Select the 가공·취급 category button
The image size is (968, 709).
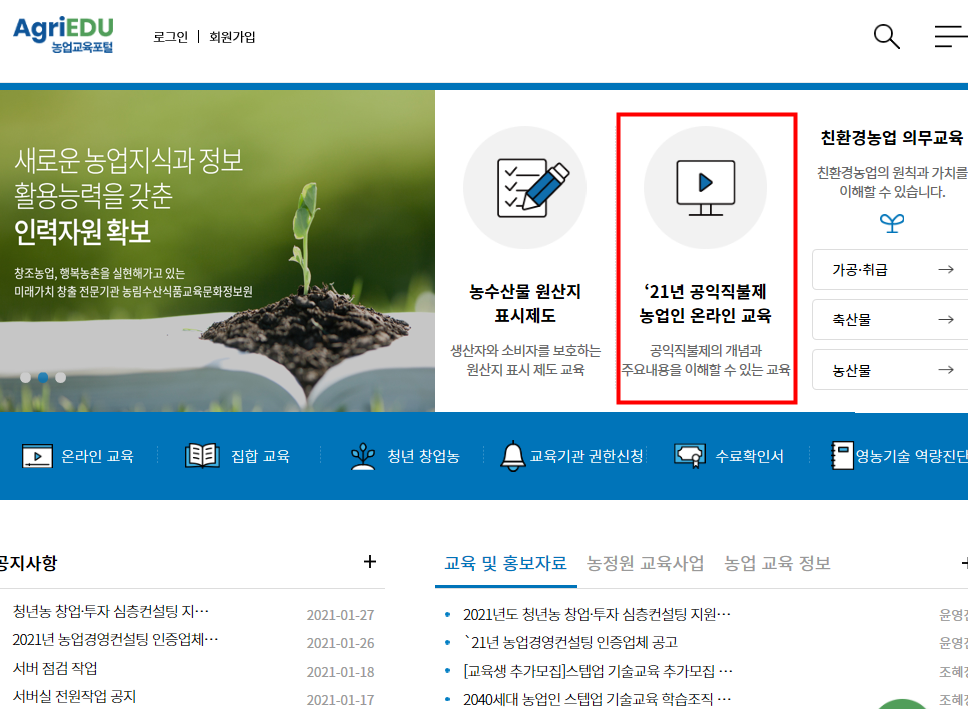890,269
